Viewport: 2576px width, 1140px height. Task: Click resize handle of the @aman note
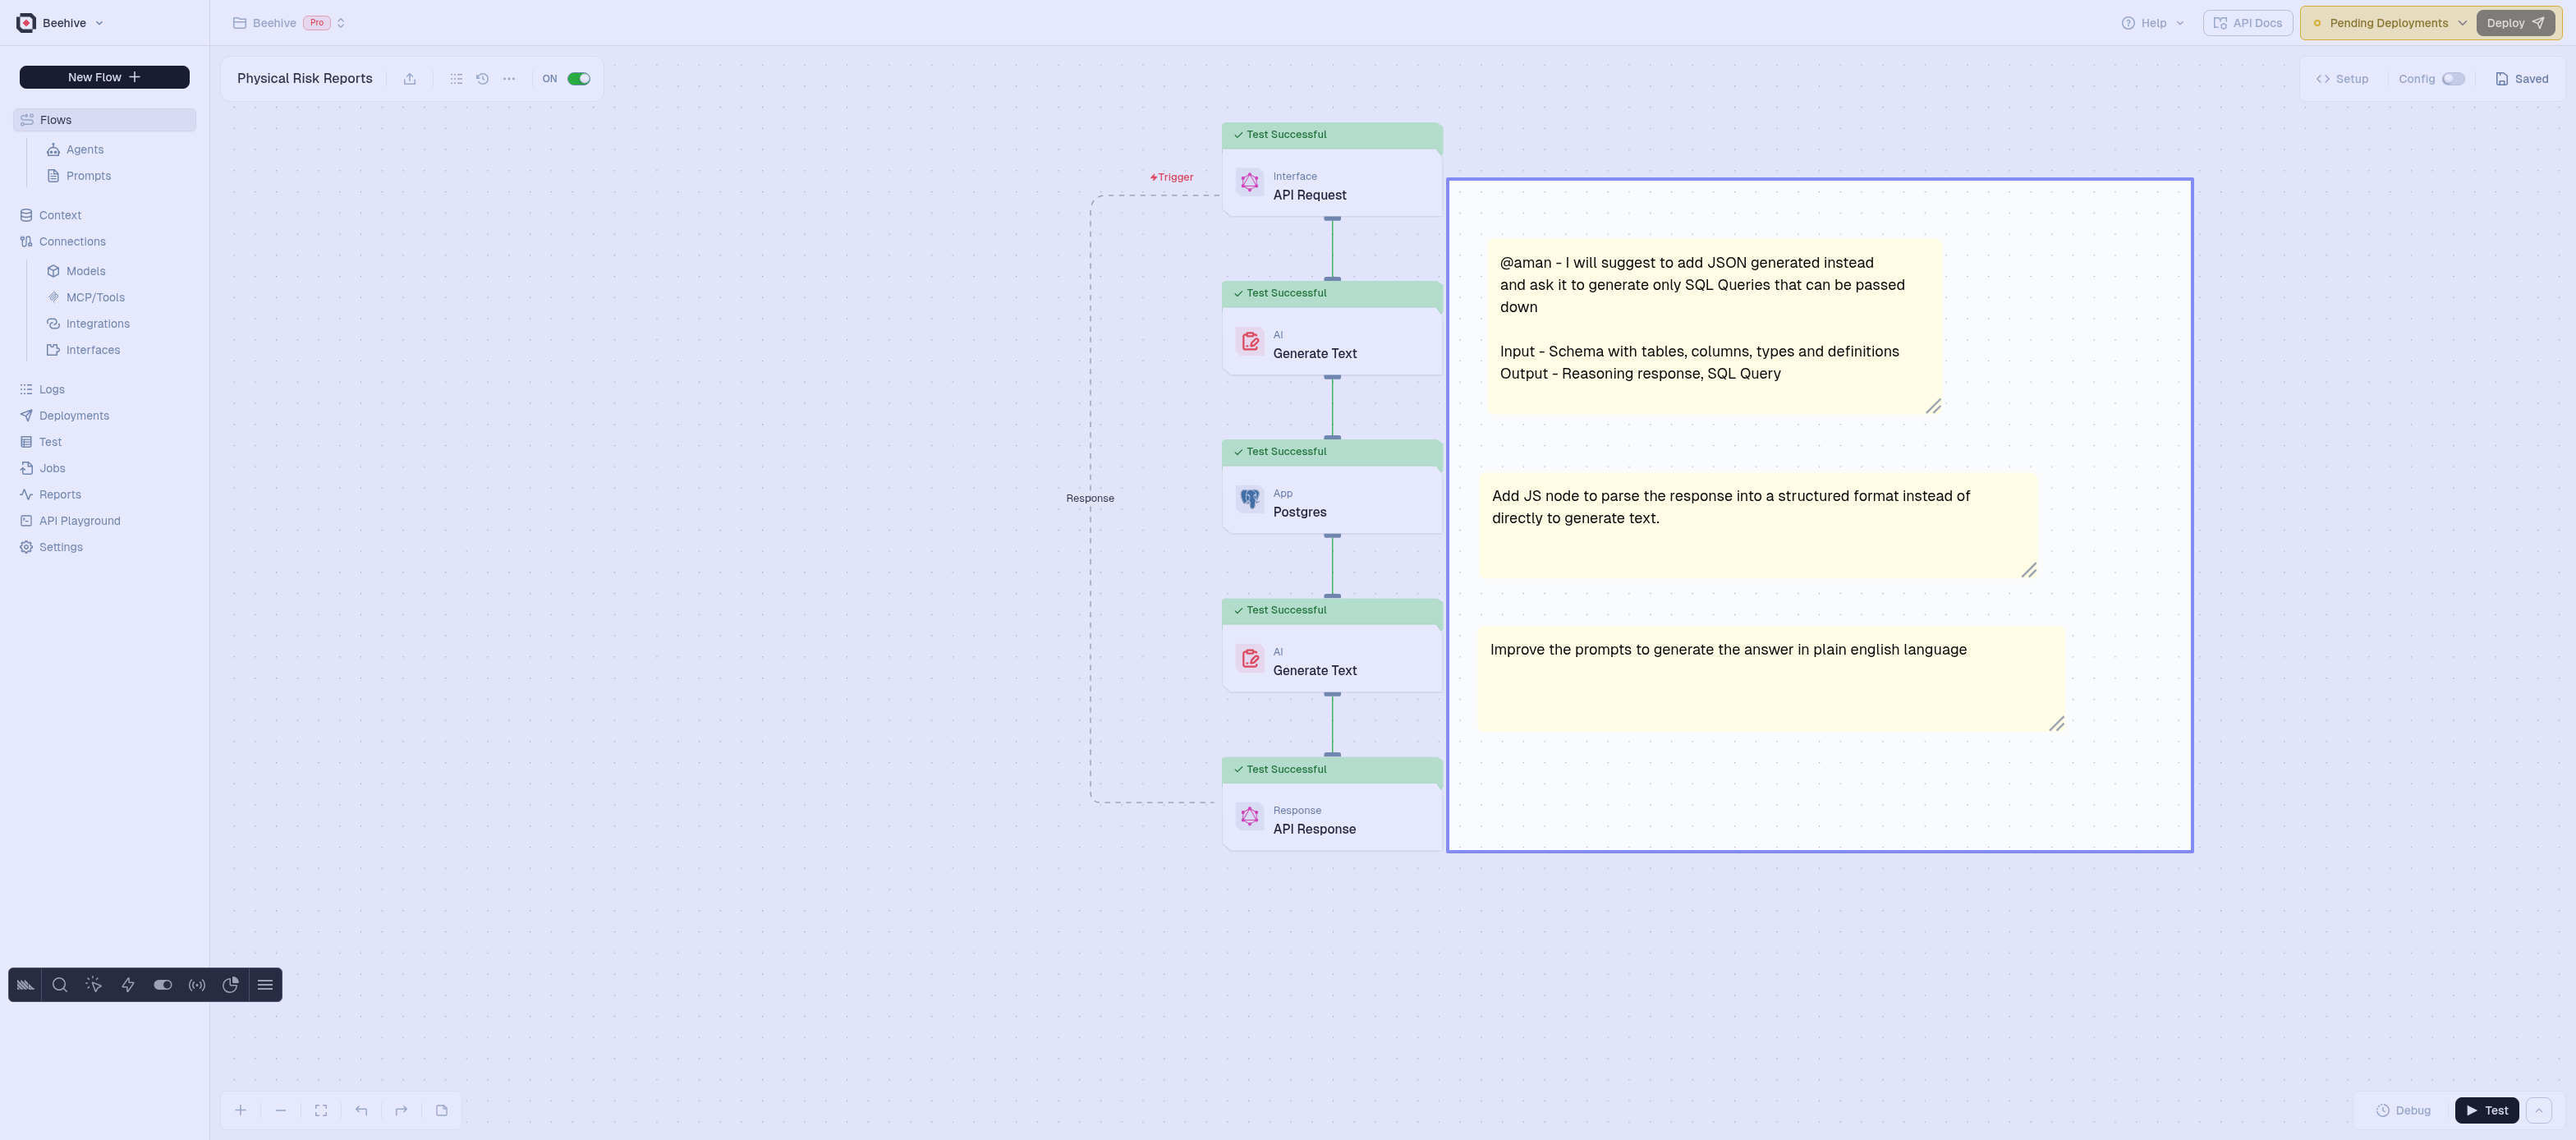click(x=1933, y=406)
